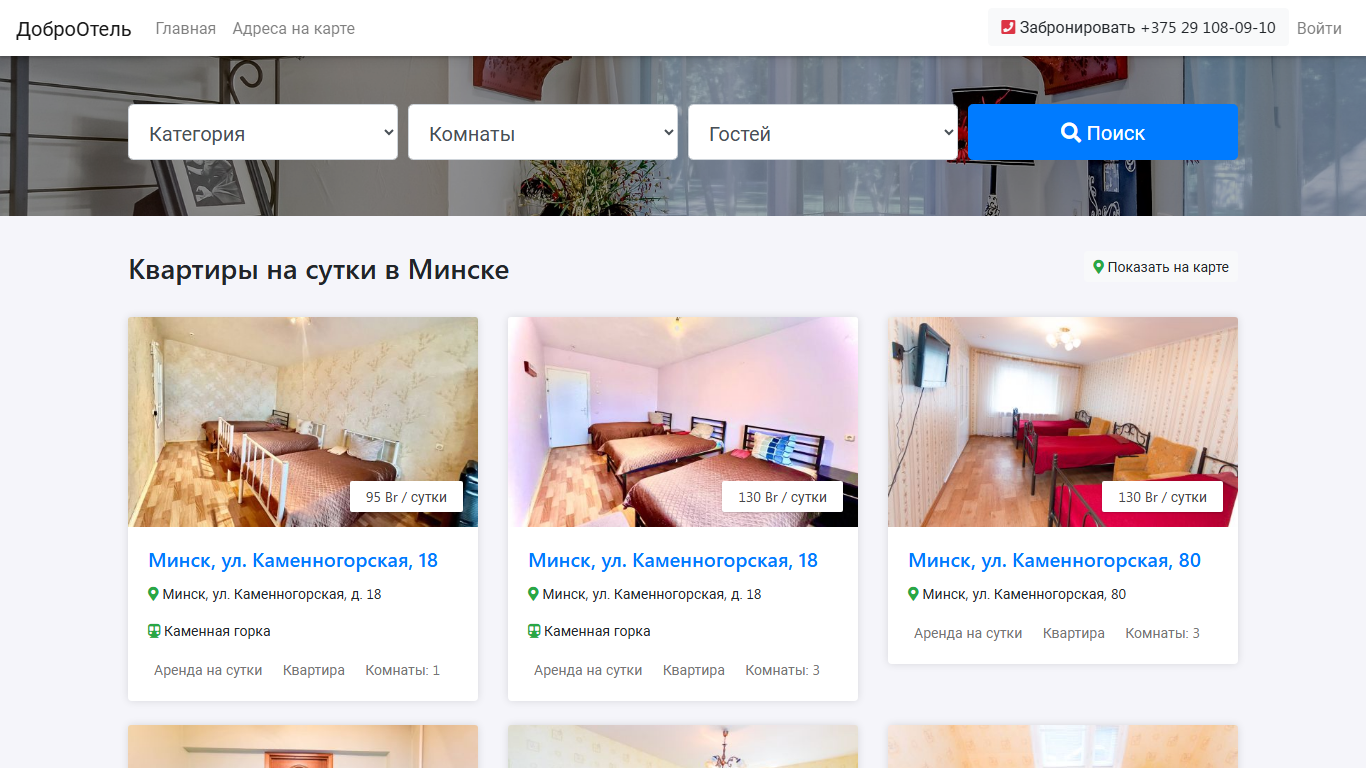This screenshot has width=1366, height=768.
Task: Click magnifier icon in Поиск button
Action: (1070, 132)
